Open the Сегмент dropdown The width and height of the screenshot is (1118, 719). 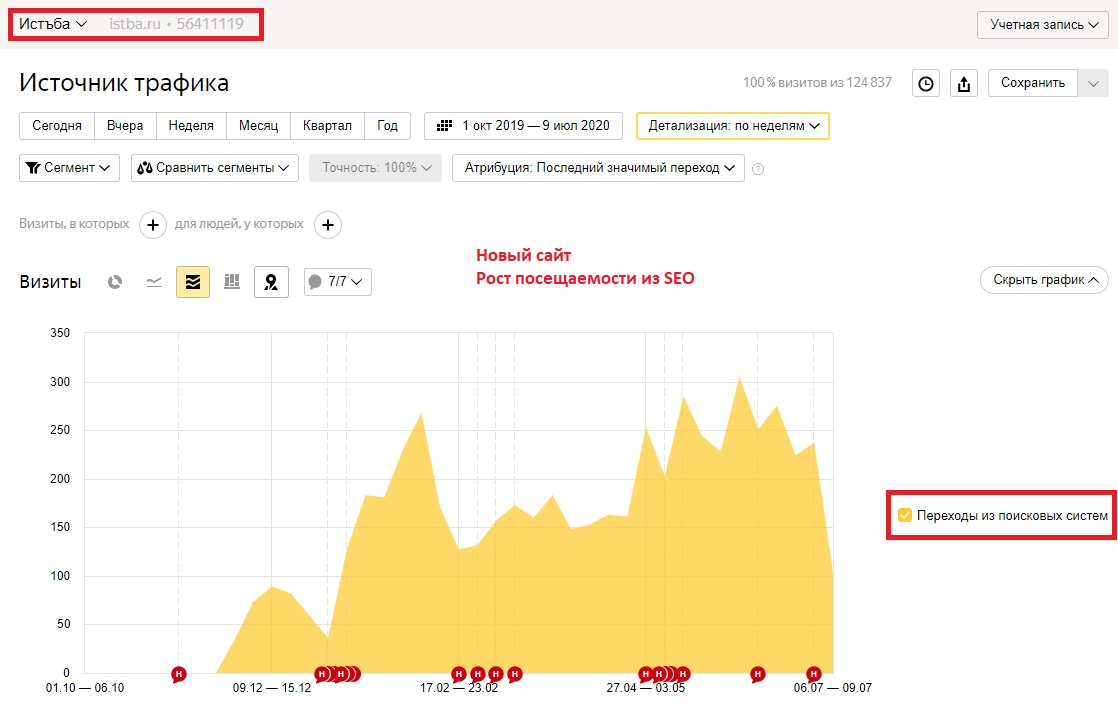(x=69, y=168)
